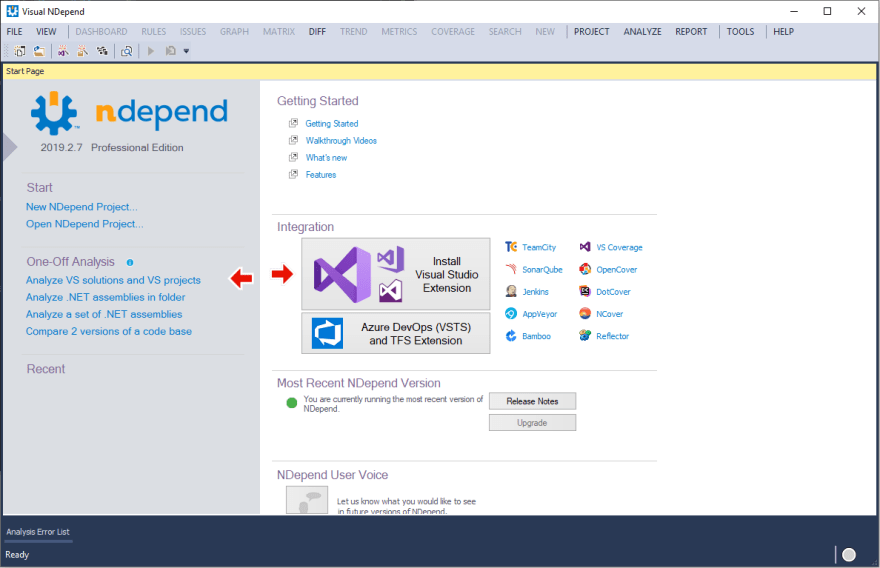Click Analyze a set of .NET assemblies
The height and width of the screenshot is (568, 880).
104,314
